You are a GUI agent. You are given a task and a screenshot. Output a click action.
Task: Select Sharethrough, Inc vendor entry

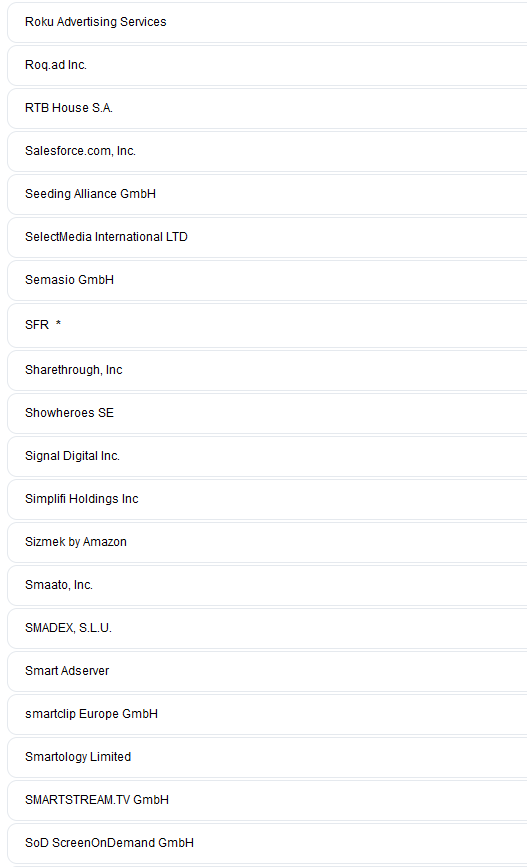(267, 370)
